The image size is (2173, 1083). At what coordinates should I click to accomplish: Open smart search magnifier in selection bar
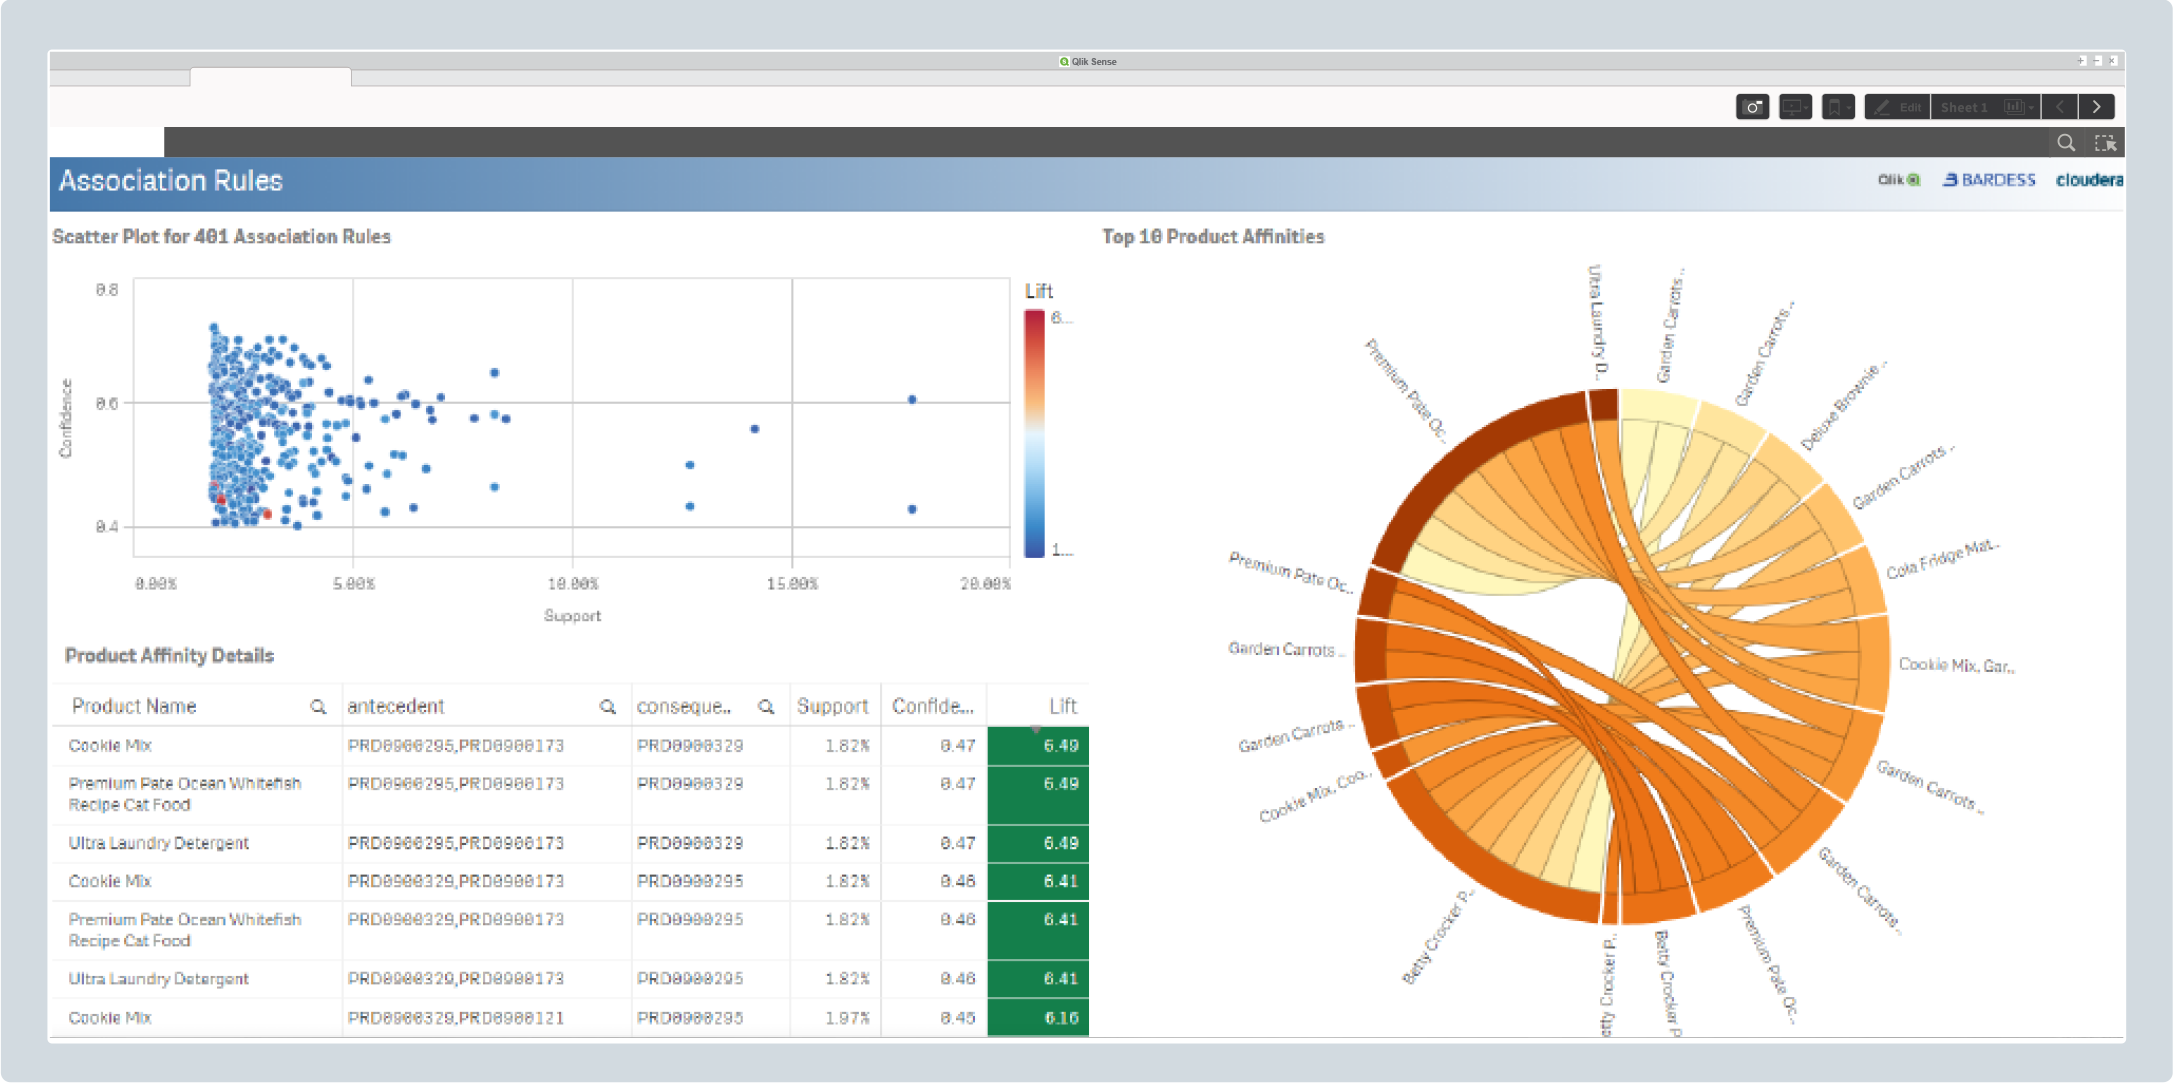pos(2066,143)
